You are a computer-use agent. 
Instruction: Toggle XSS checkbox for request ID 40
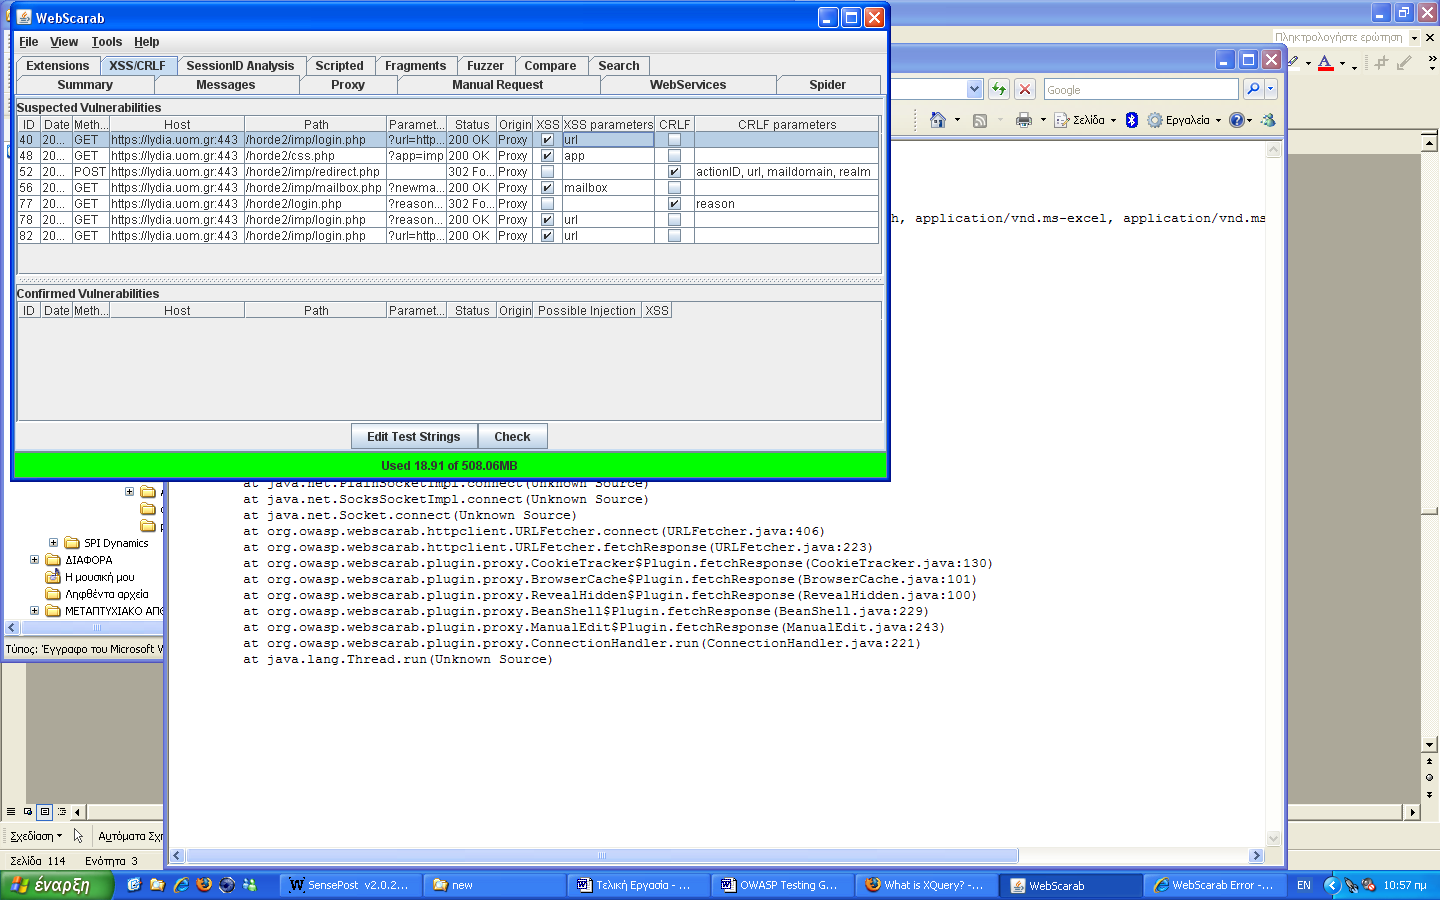(547, 140)
